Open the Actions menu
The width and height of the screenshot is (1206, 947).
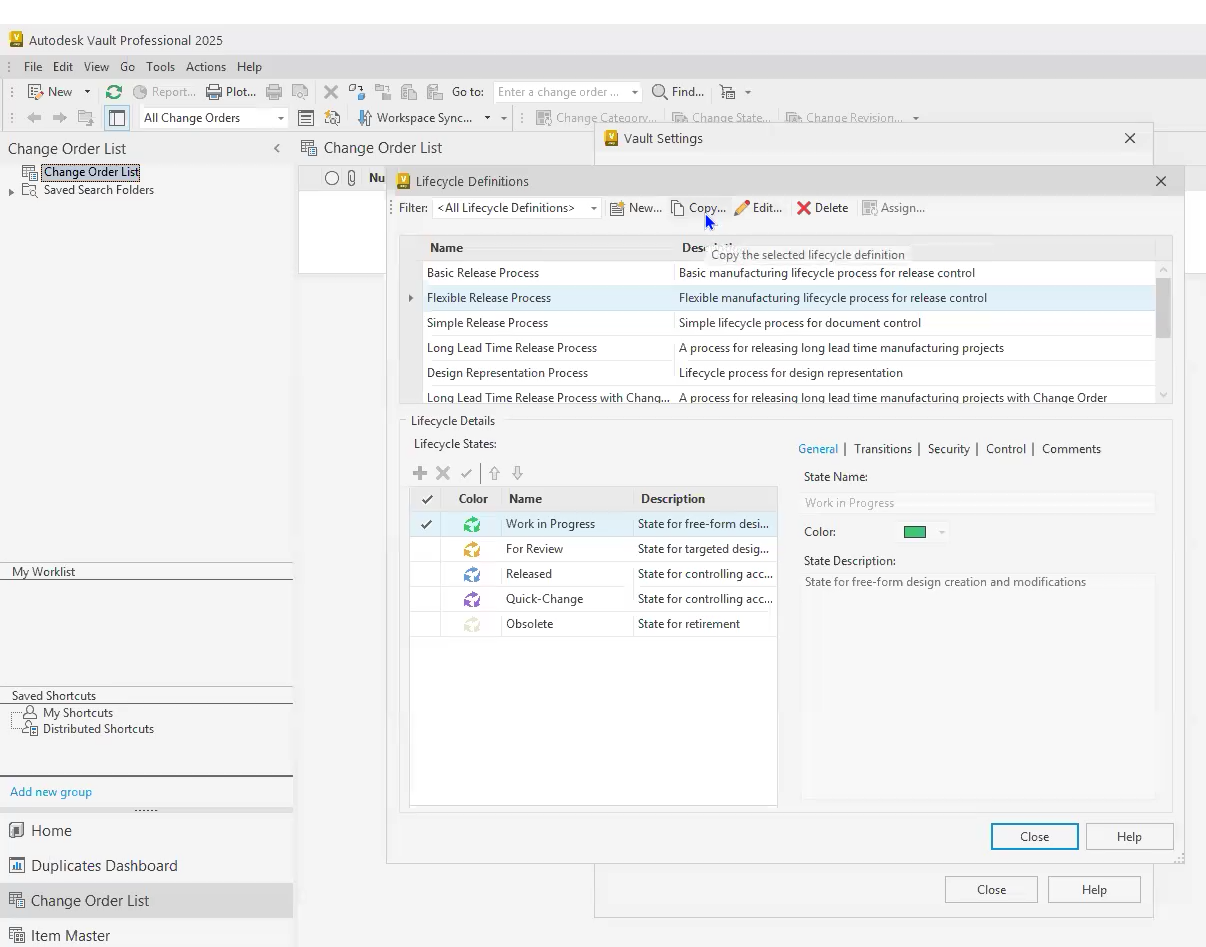(x=206, y=67)
